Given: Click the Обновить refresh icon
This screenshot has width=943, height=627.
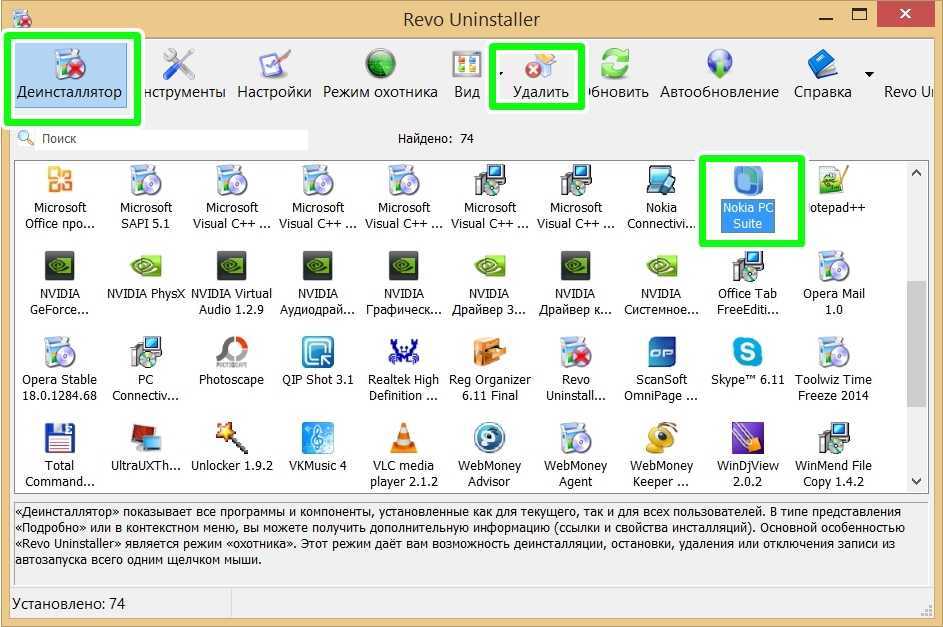Looking at the screenshot, I should pyautogui.click(x=614, y=75).
